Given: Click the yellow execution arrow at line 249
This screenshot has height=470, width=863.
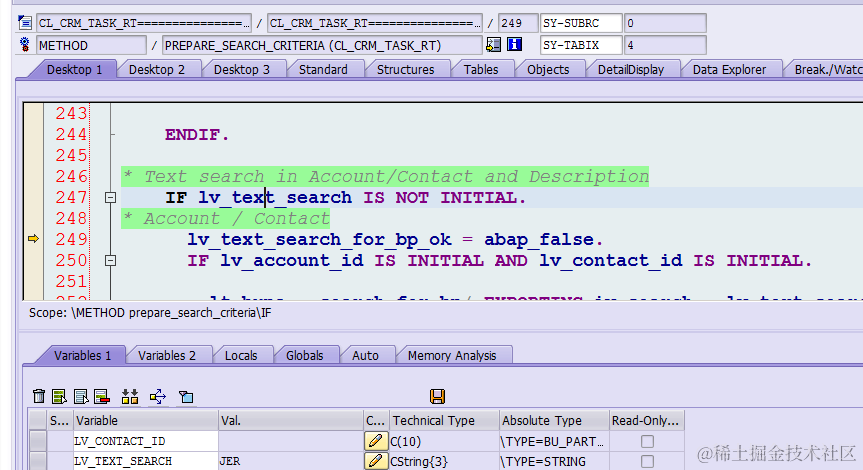Looking at the screenshot, I should [34, 238].
